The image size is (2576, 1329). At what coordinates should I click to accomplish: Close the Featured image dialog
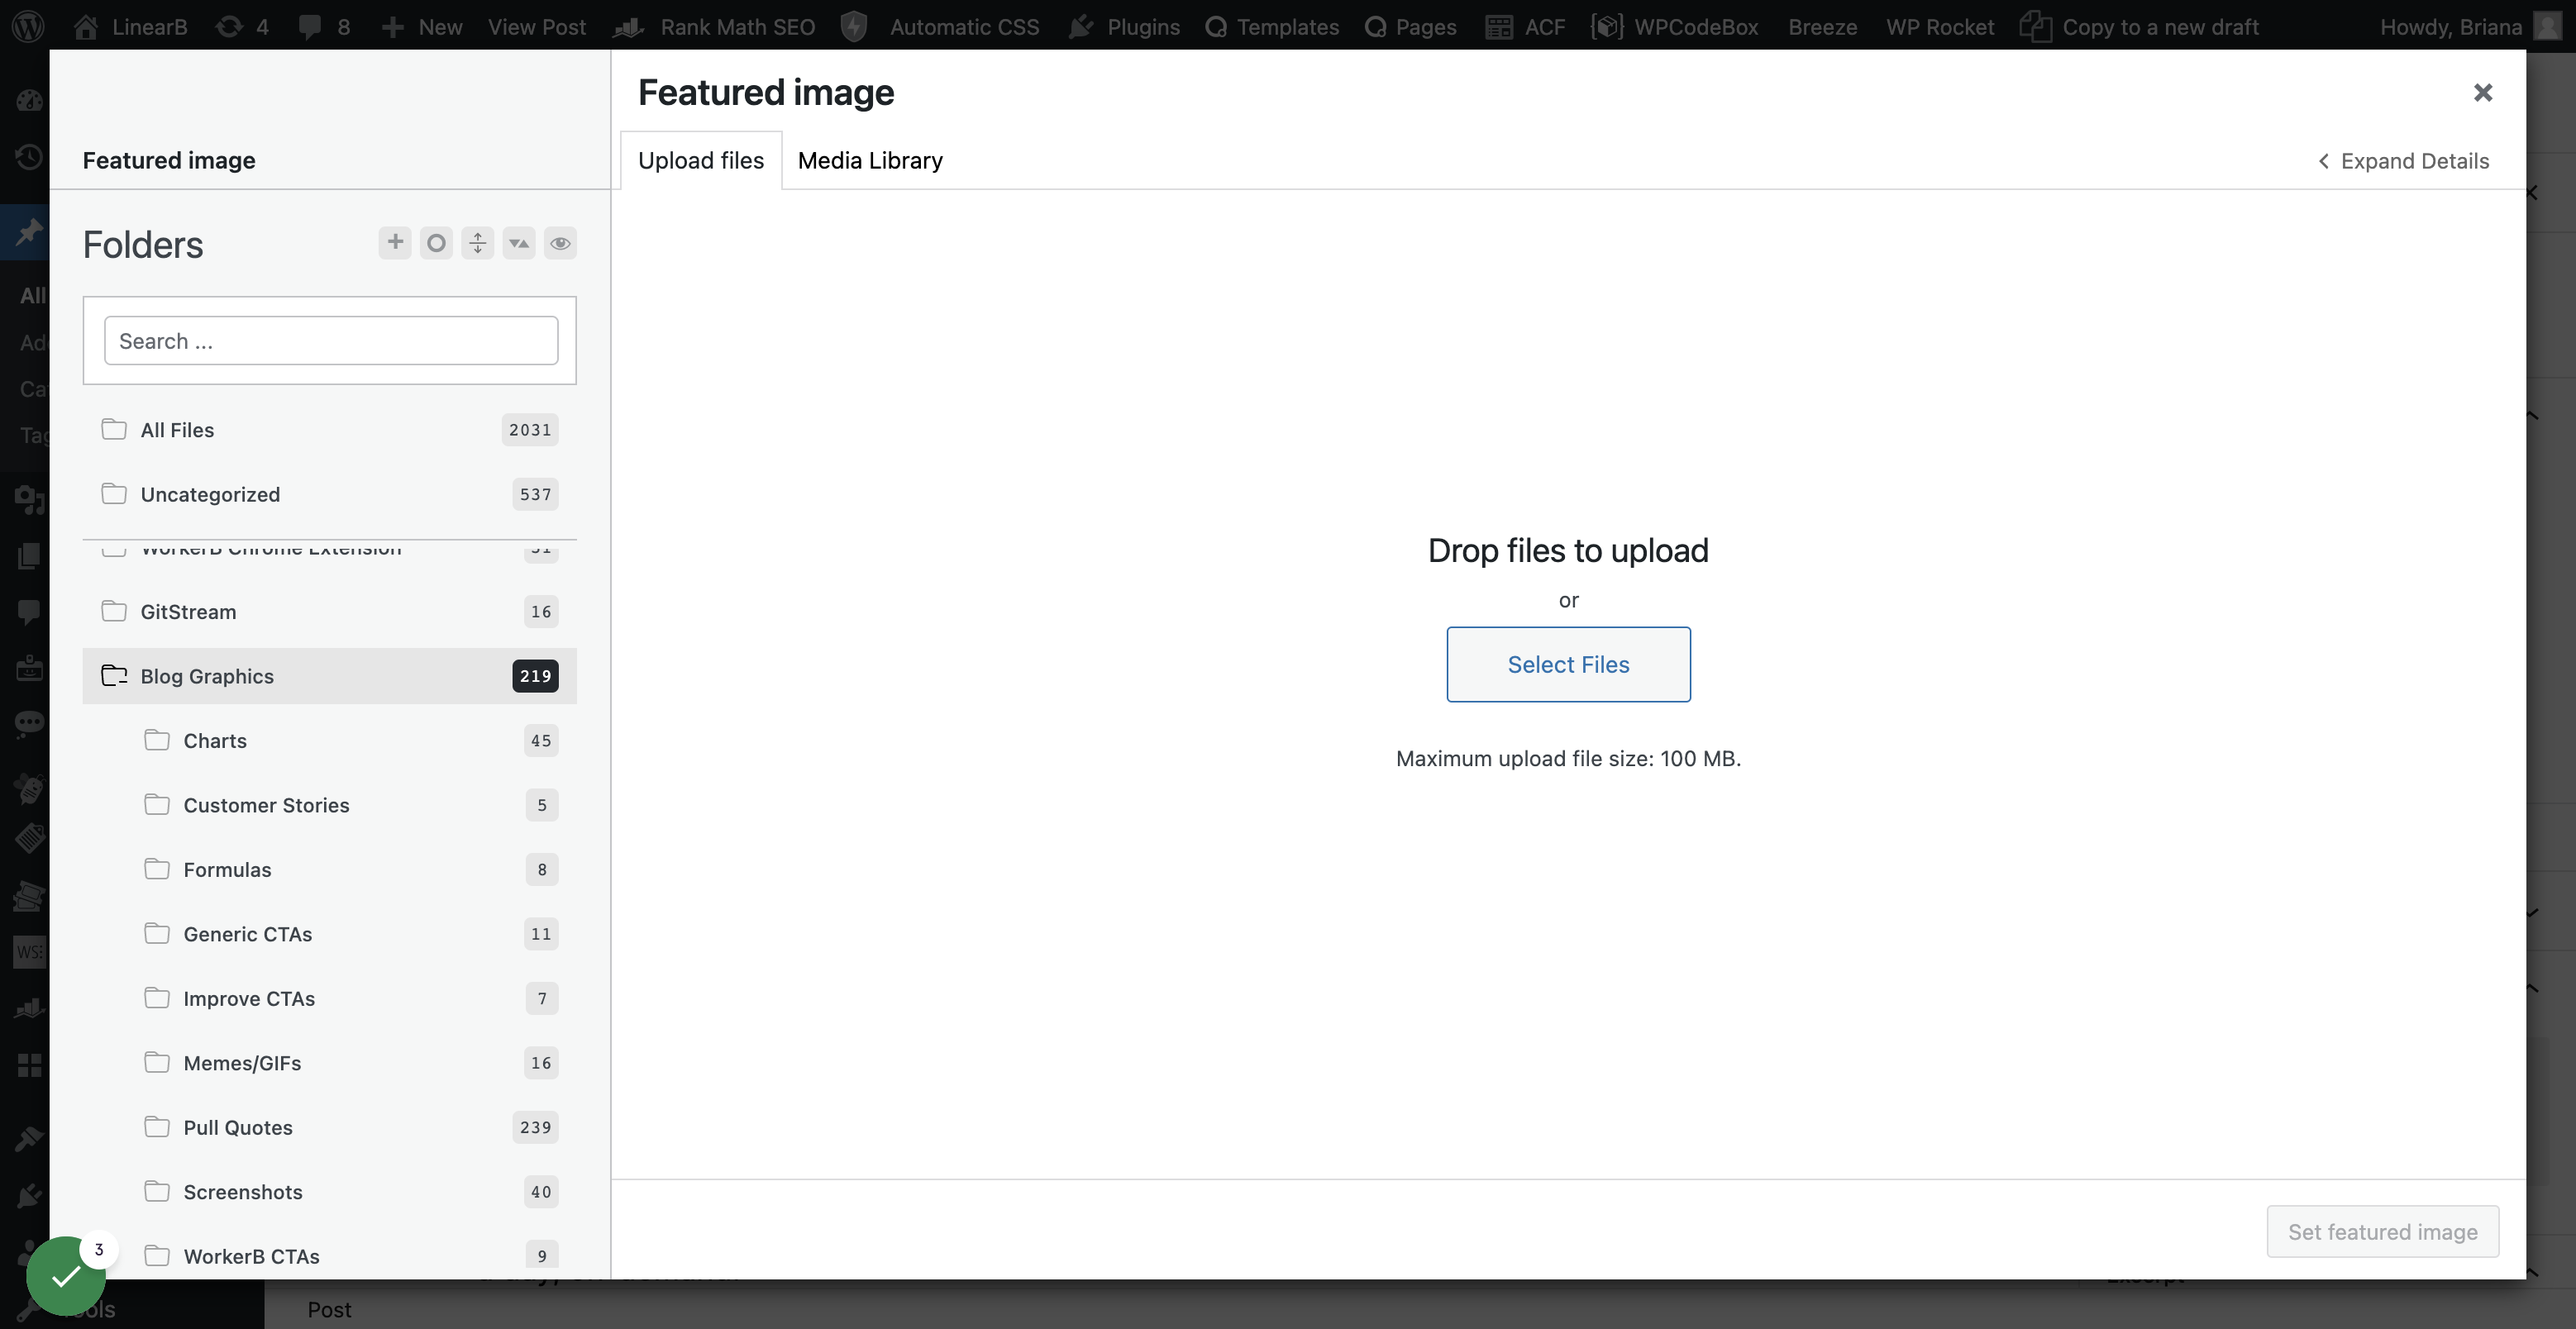point(2483,93)
